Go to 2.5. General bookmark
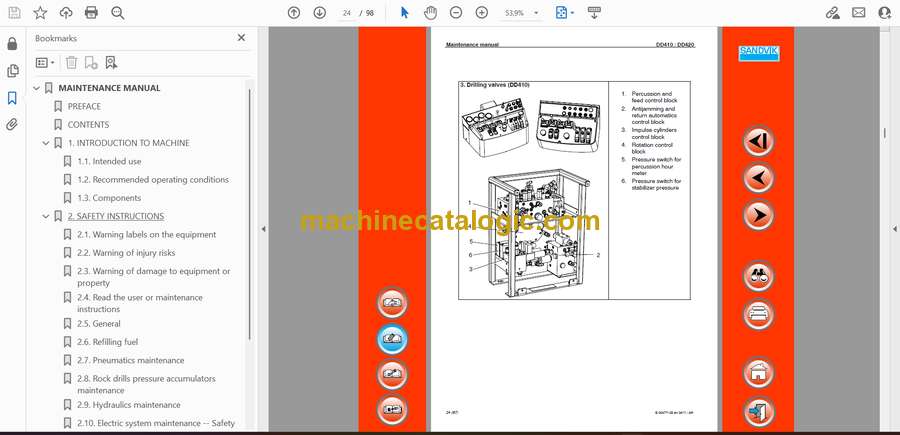The width and height of the screenshot is (900, 435). click(x=99, y=324)
